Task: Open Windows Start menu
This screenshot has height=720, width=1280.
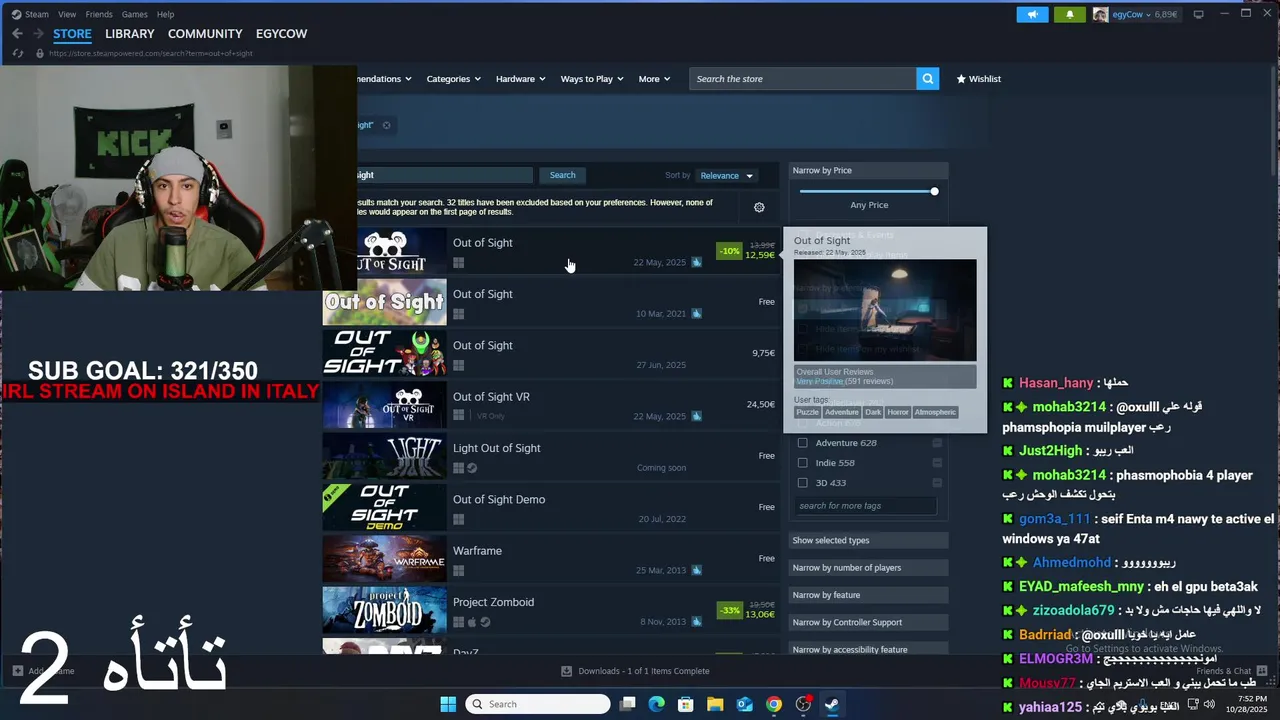Action: click(x=448, y=704)
